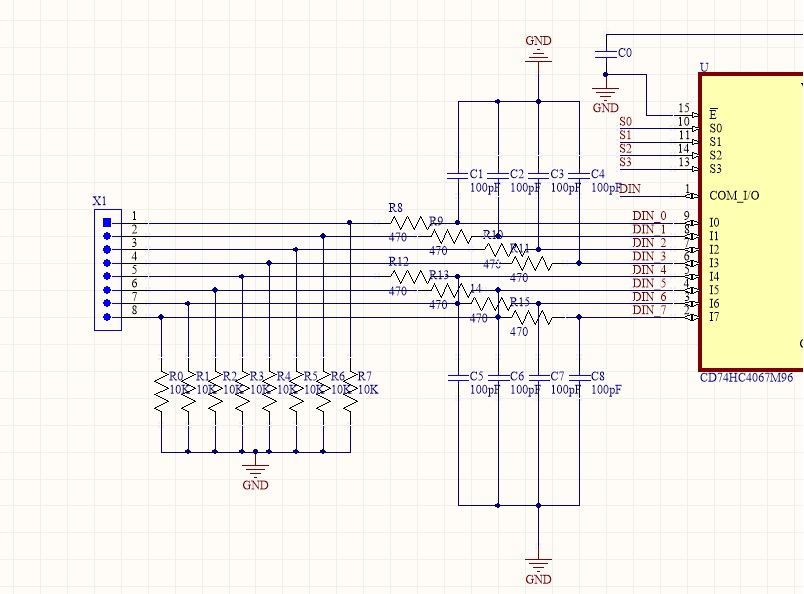Click the 100pF value of capacitor C8

(x=607, y=390)
